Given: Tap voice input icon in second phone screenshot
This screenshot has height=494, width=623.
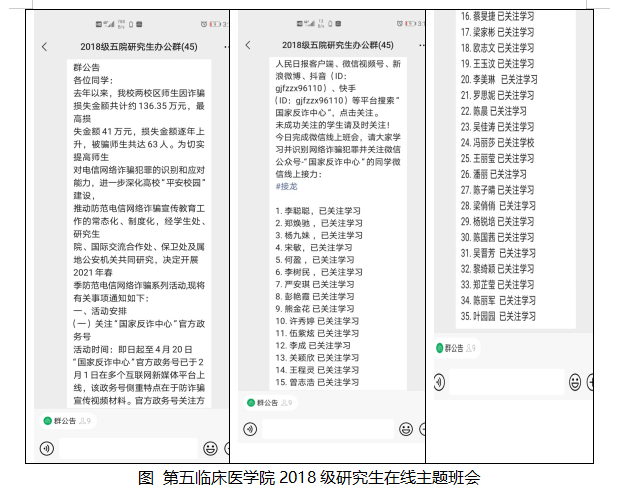Looking at the screenshot, I should point(250,429).
